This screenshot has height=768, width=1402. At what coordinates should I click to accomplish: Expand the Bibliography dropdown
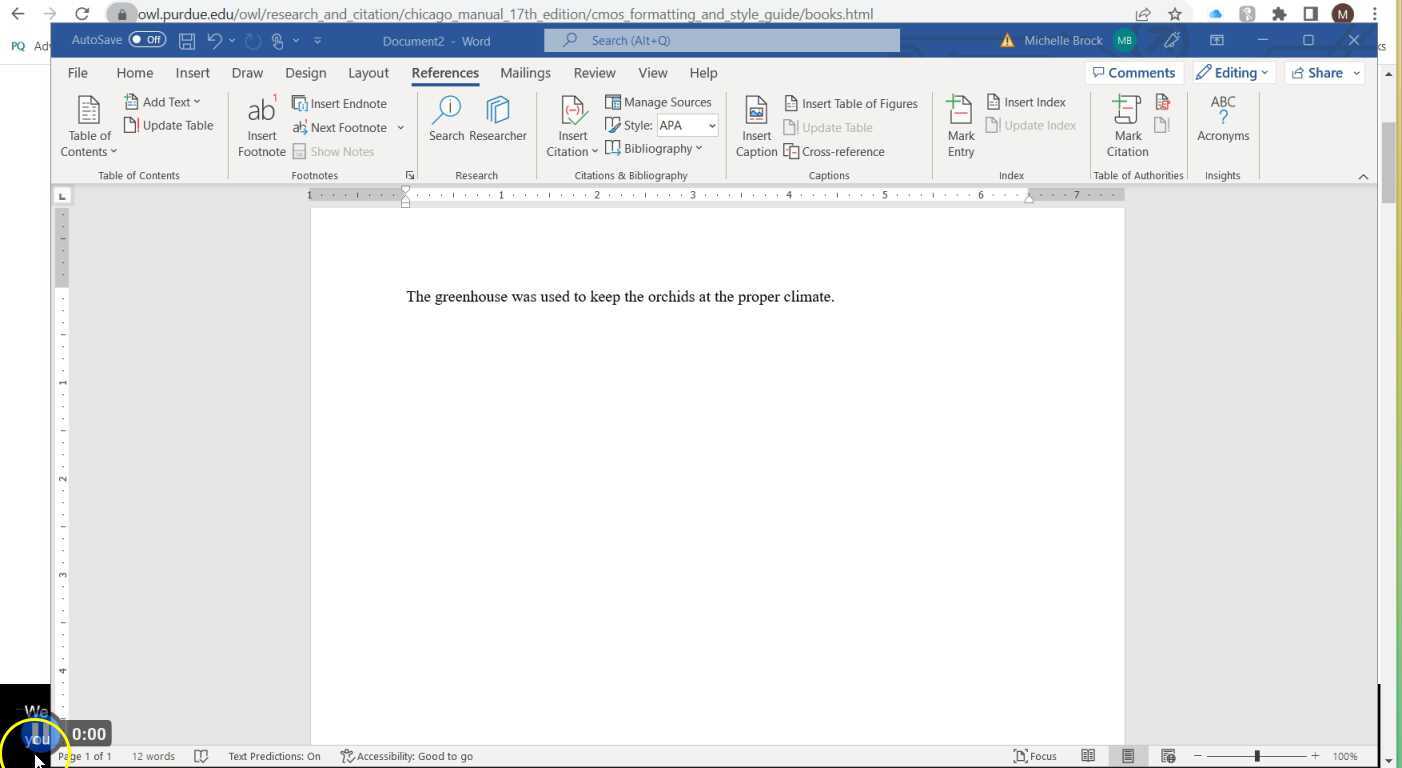(x=655, y=148)
